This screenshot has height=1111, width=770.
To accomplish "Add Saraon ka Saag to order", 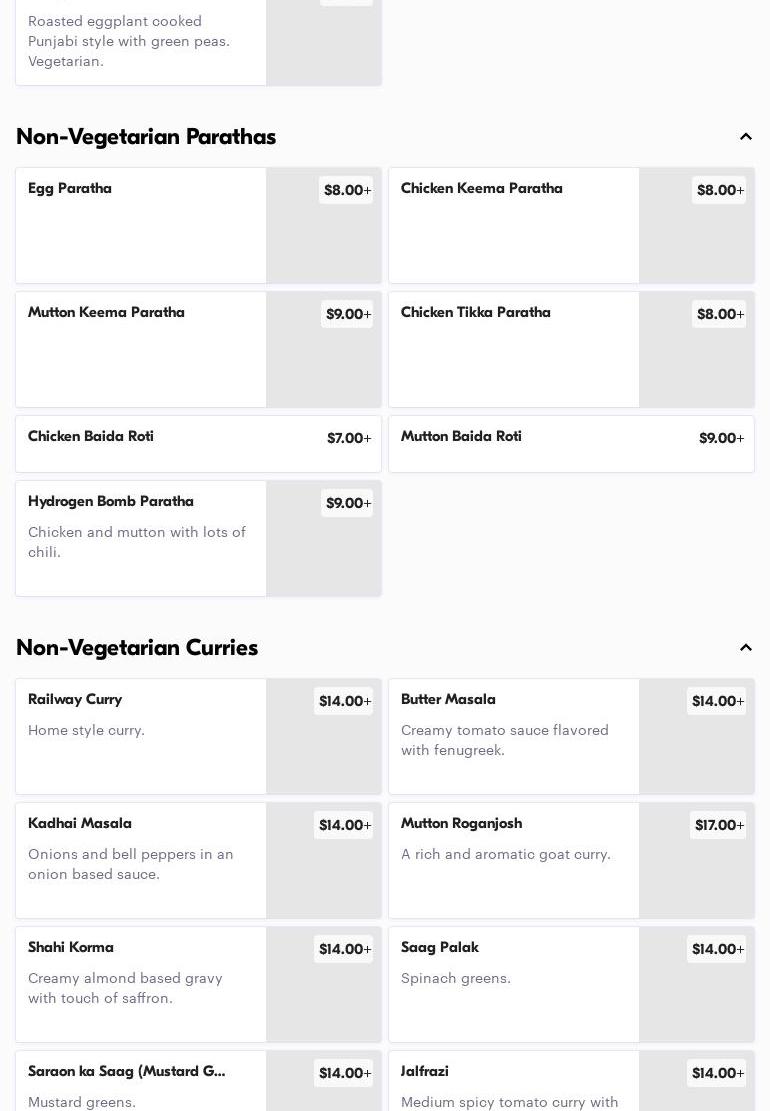I will pos(343,1073).
